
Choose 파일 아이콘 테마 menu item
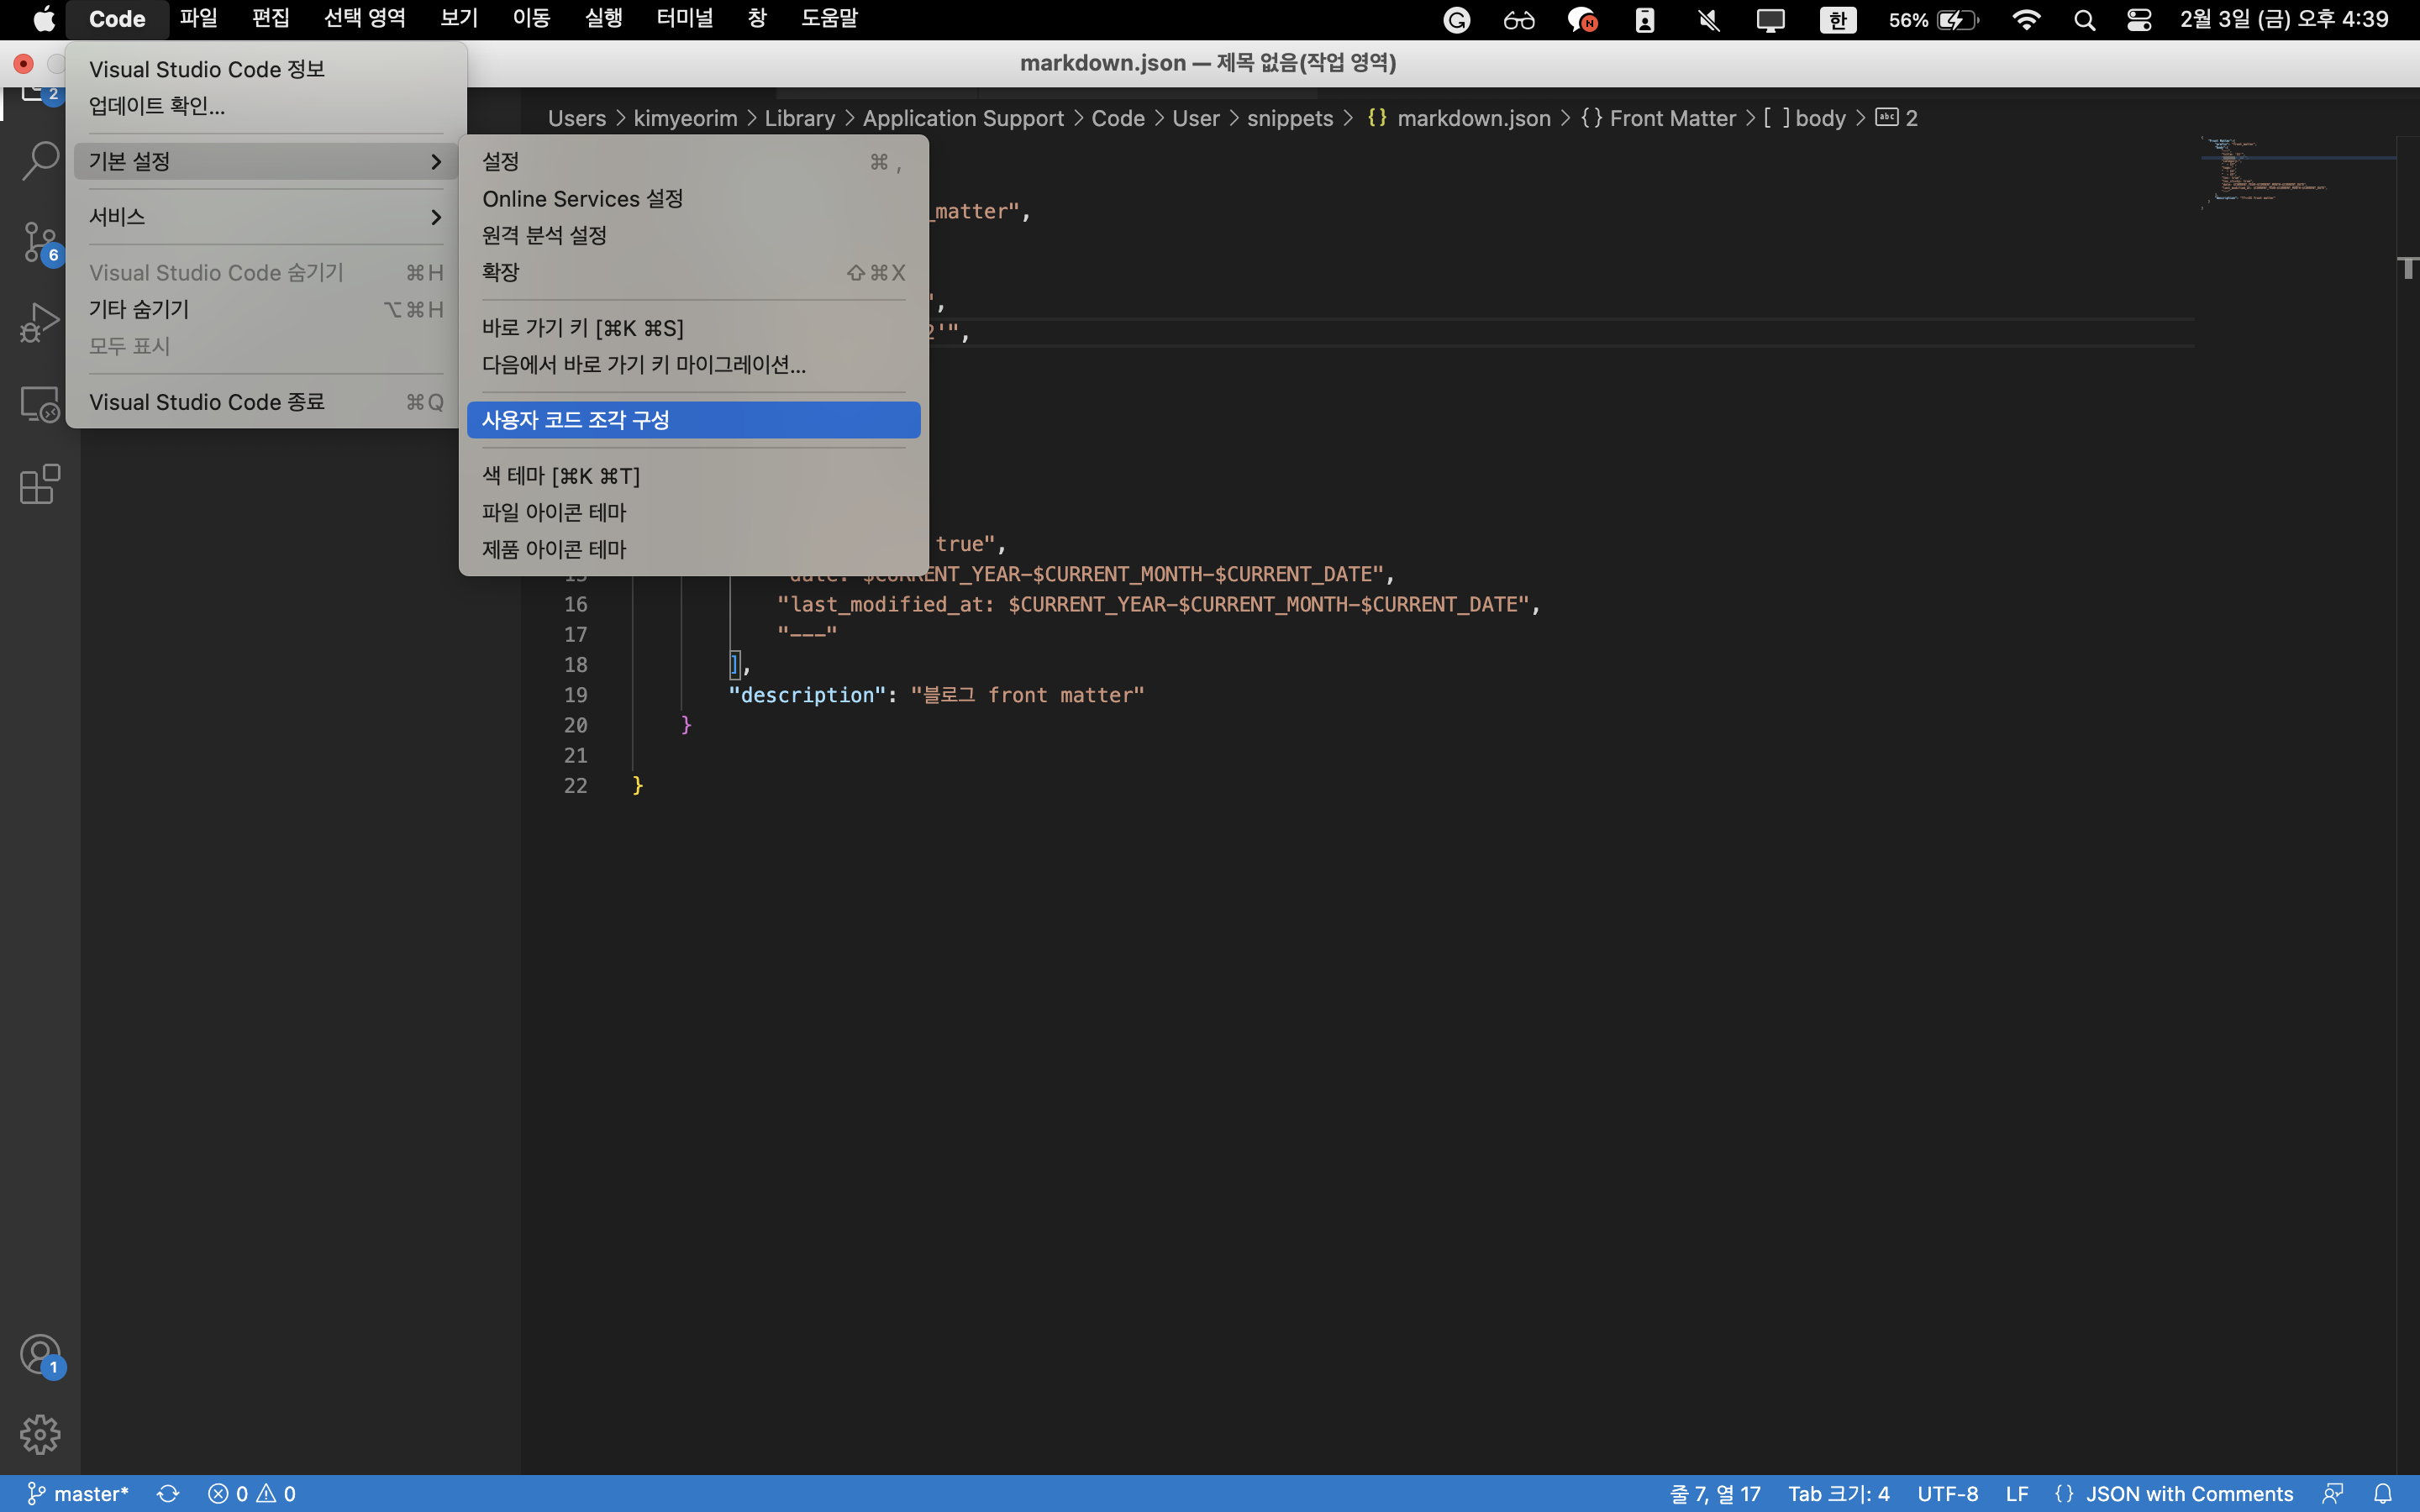[x=693, y=512]
